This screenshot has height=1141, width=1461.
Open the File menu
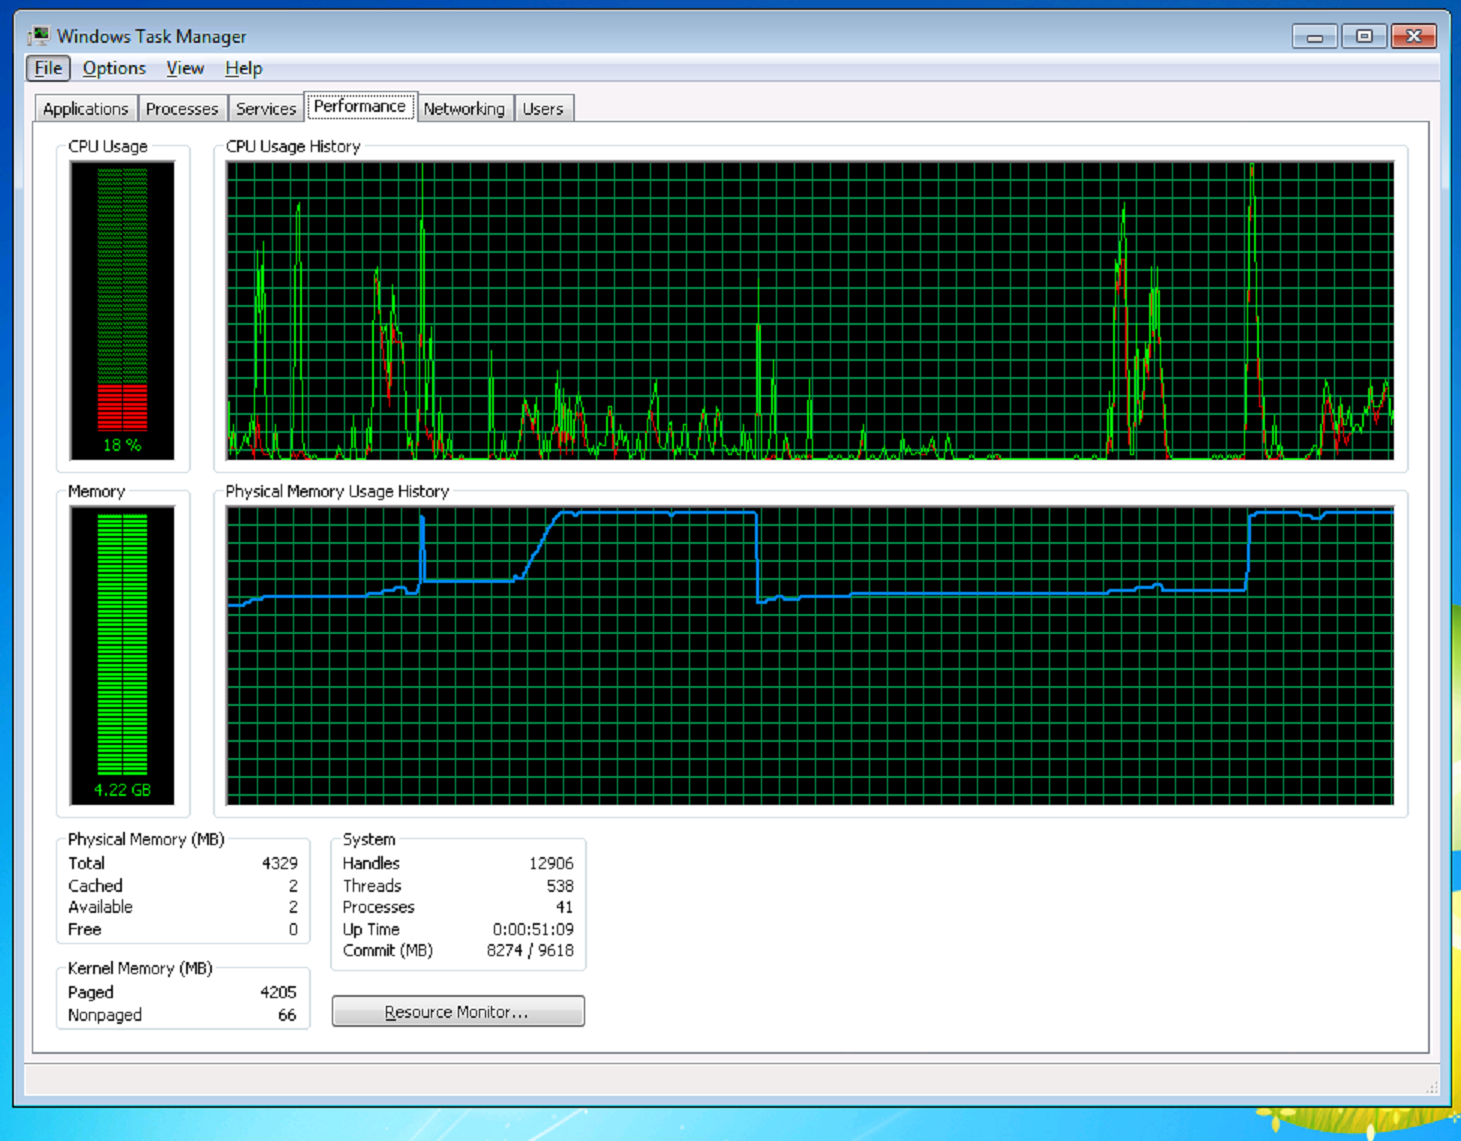tap(46, 67)
